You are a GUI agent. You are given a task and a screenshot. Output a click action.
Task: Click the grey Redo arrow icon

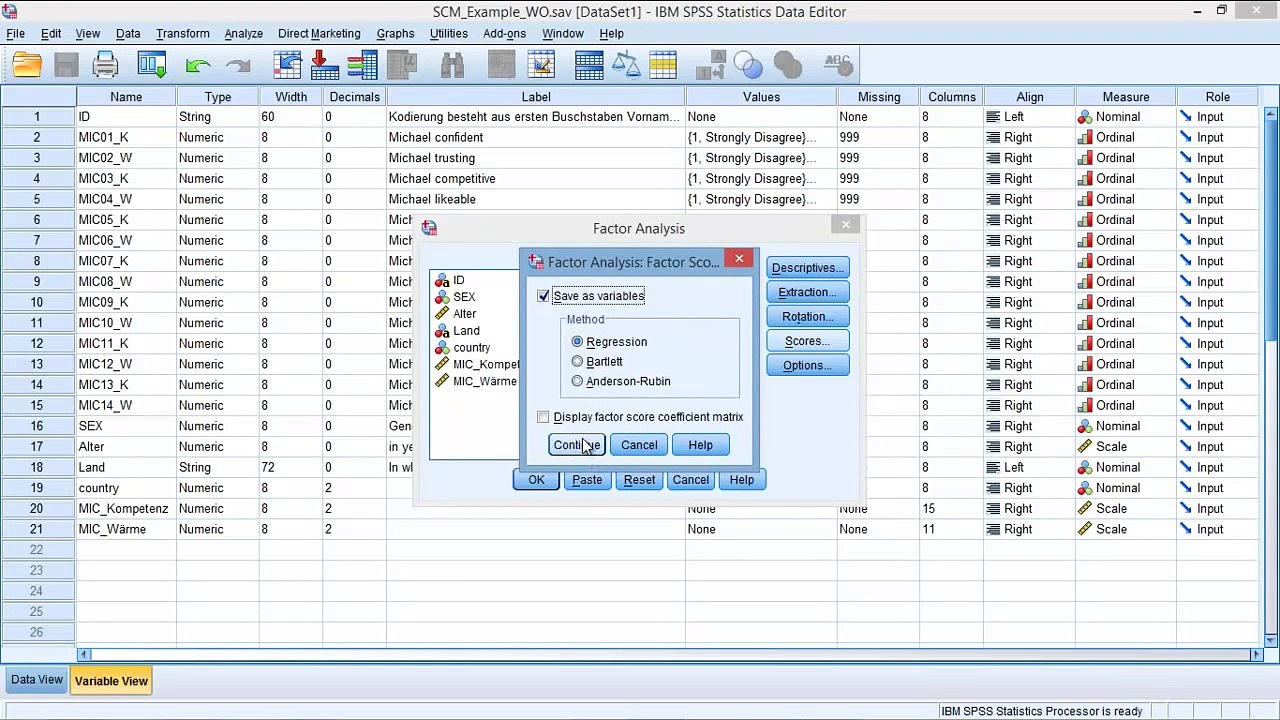(x=238, y=66)
